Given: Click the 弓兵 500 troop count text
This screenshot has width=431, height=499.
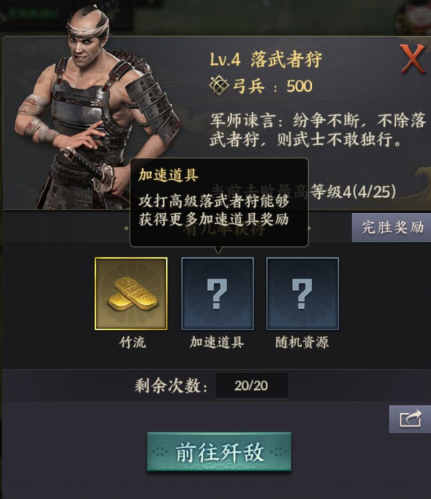Looking at the screenshot, I should click(x=272, y=86).
